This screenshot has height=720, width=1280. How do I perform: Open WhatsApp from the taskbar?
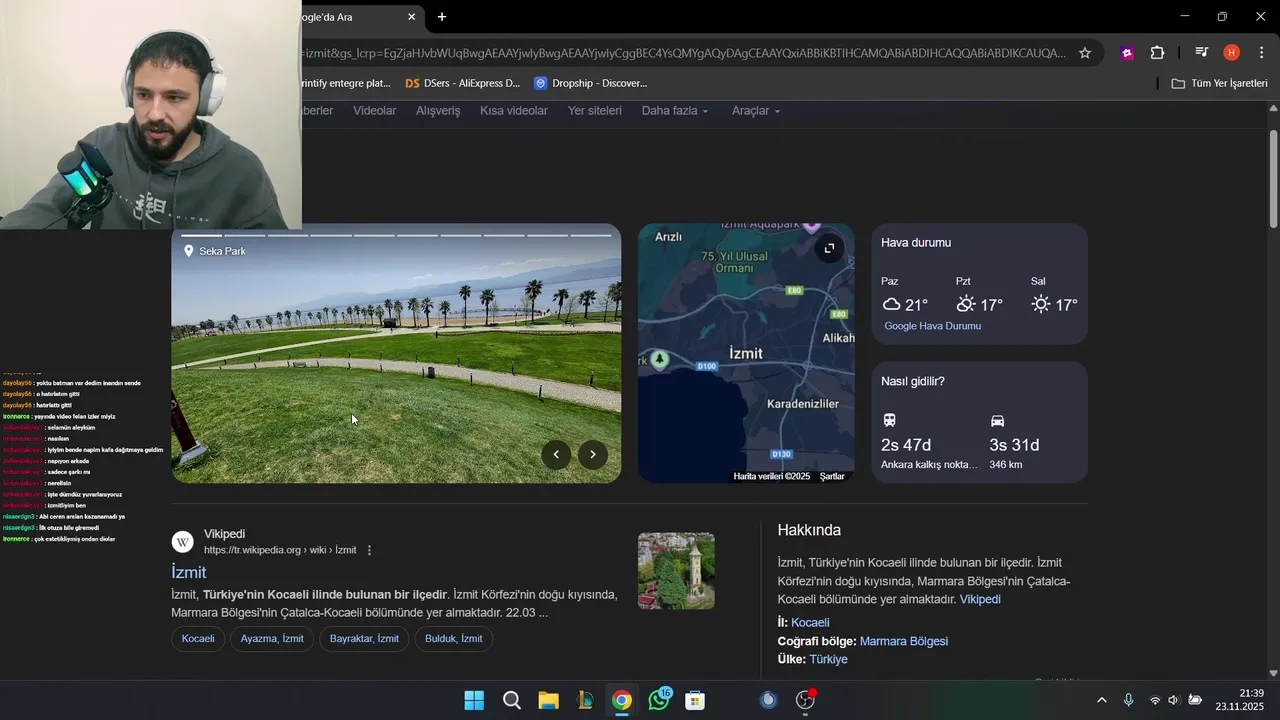point(659,700)
